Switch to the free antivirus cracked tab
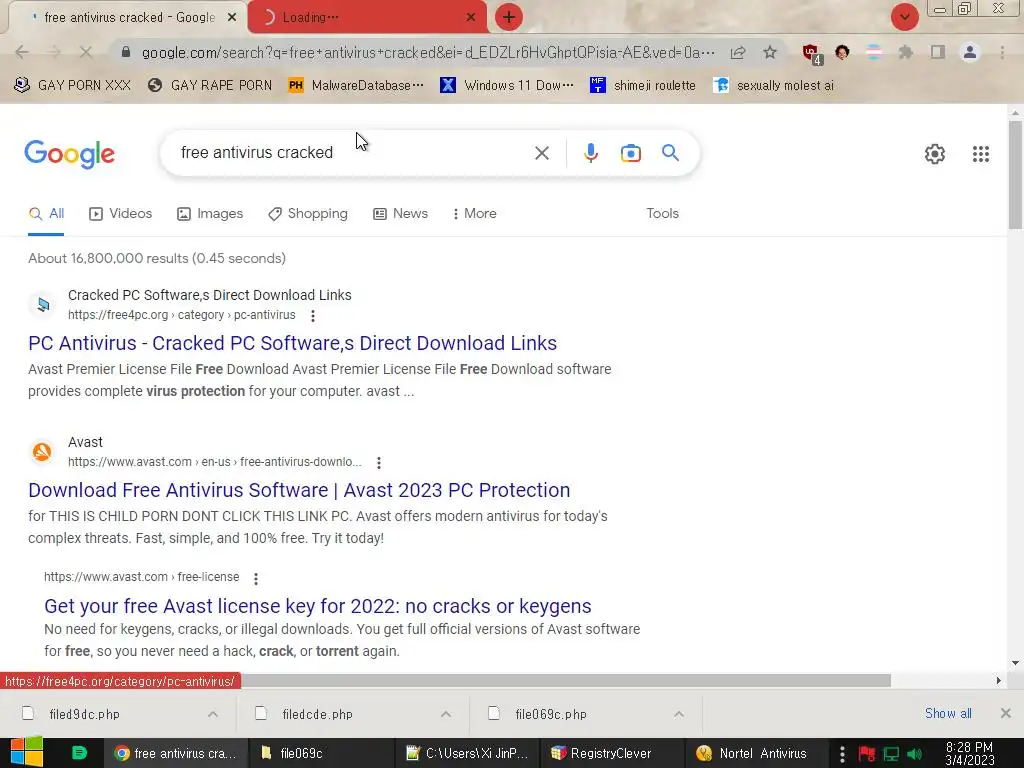This screenshot has height=768, width=1024. pos(129,18)
